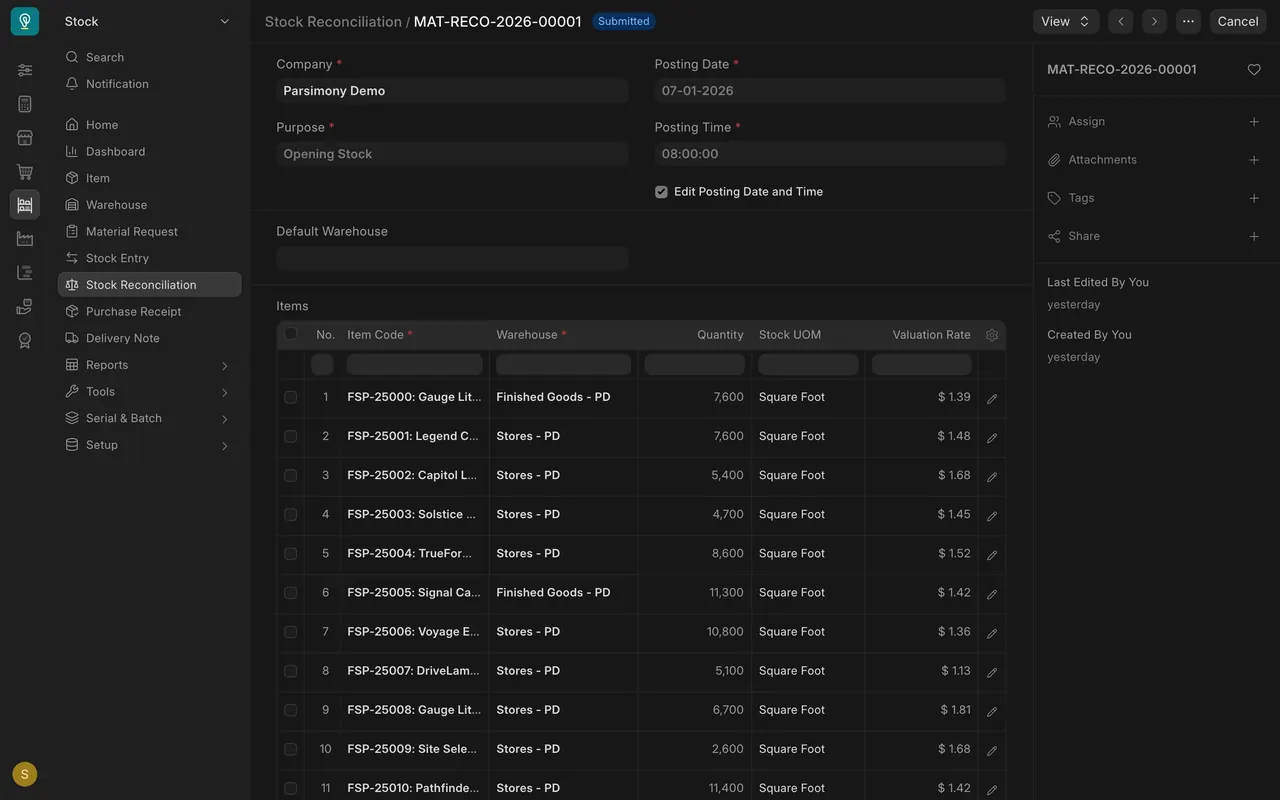Click the Stock Reconciliation breadcrumb link
This screenshot has width=1280, height=800.
(x=333, y=21)
